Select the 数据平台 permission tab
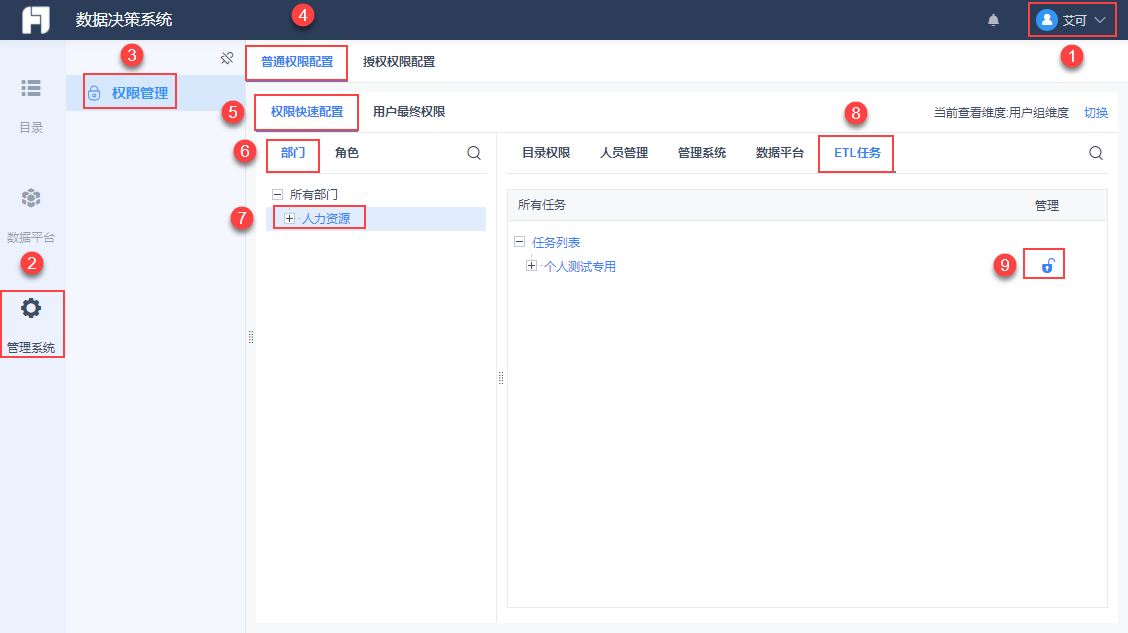 point(780,152)
